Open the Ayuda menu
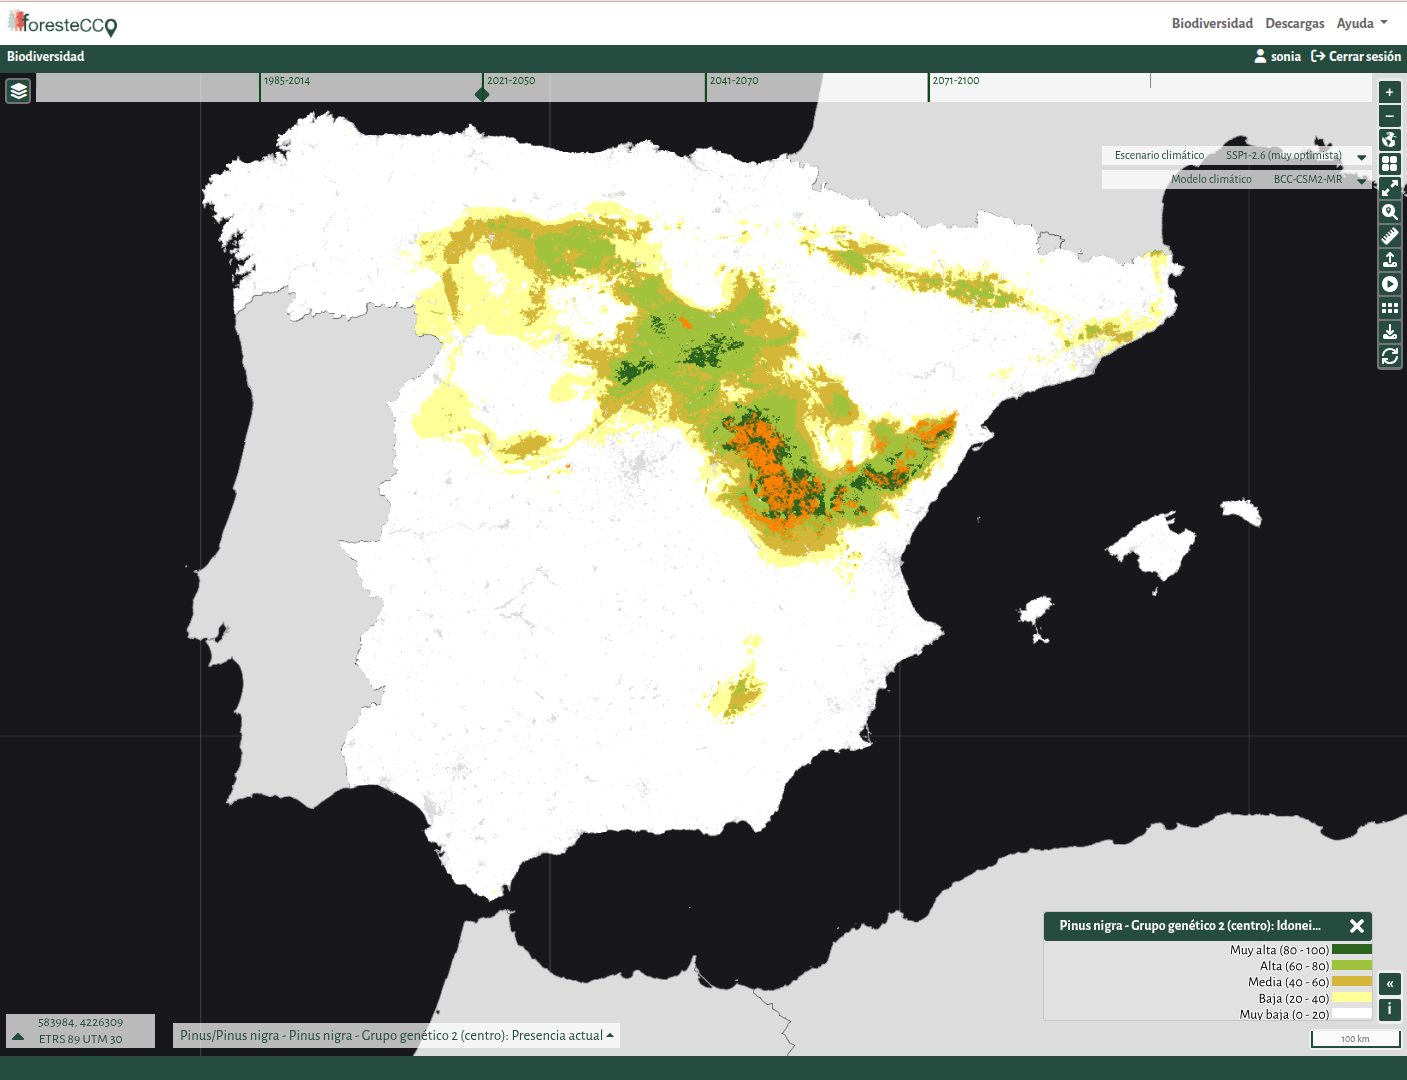1407x1080 pixels. point(1361,23)
